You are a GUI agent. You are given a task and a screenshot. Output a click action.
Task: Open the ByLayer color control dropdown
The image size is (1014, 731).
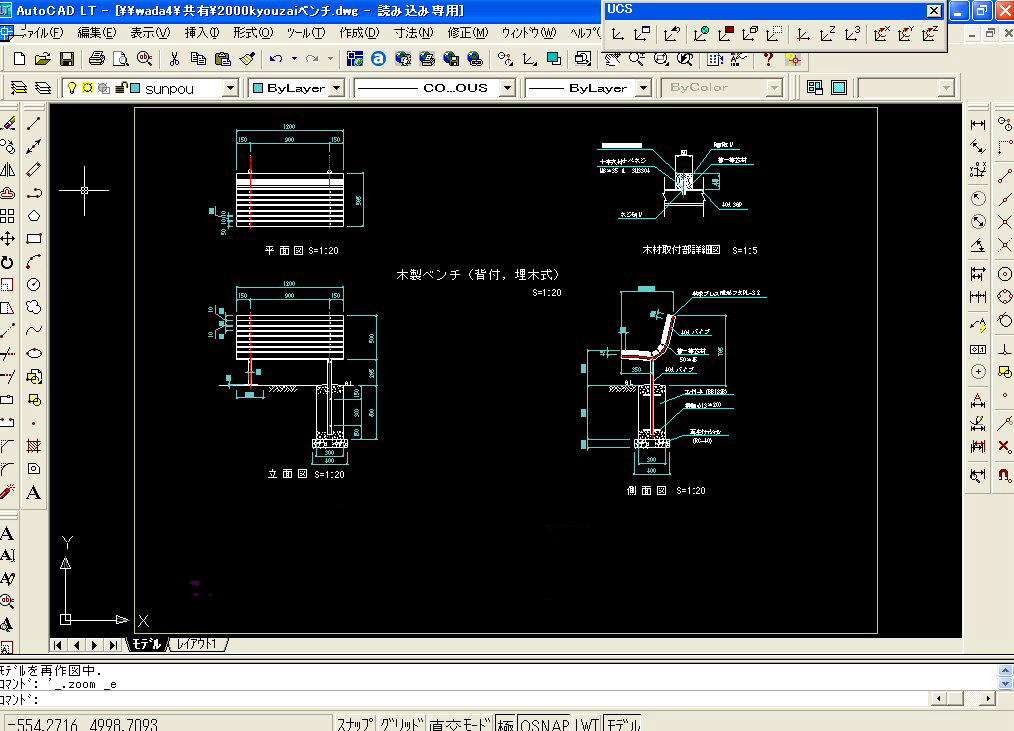point(336,88)
